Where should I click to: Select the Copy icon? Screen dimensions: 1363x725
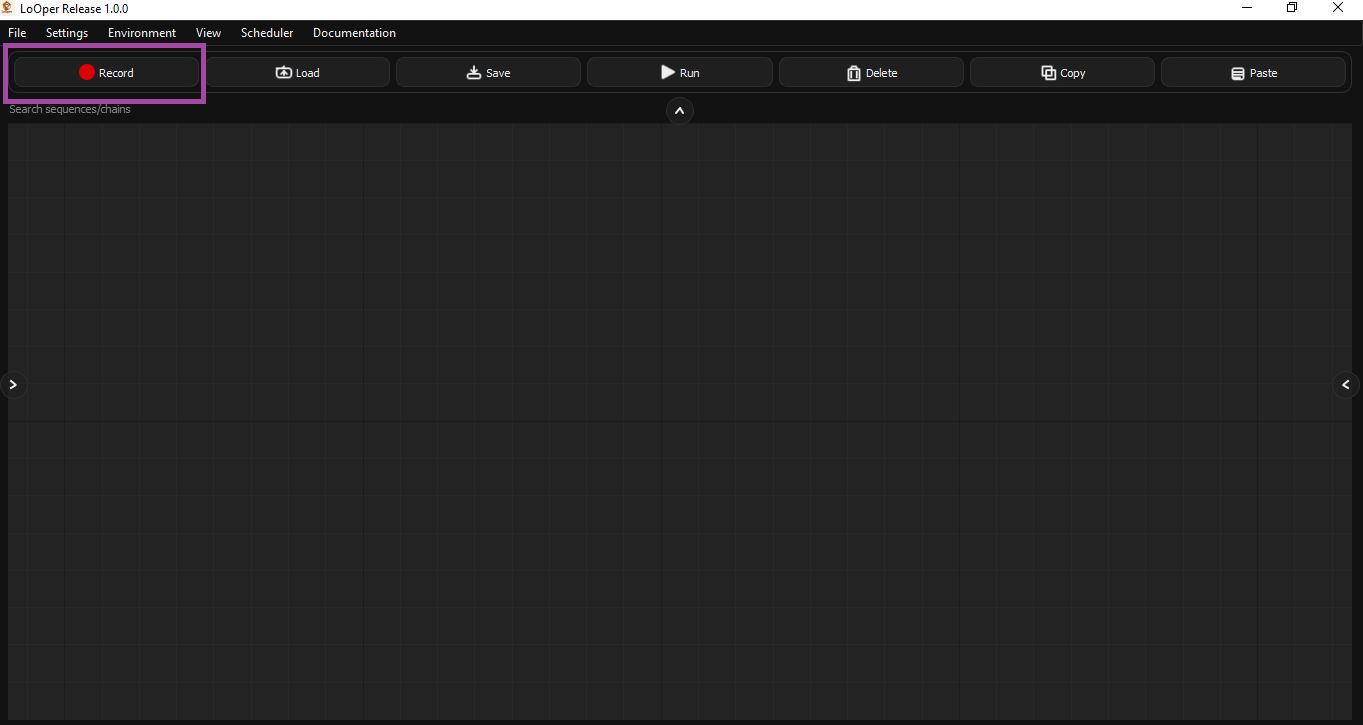point(1047,72)
